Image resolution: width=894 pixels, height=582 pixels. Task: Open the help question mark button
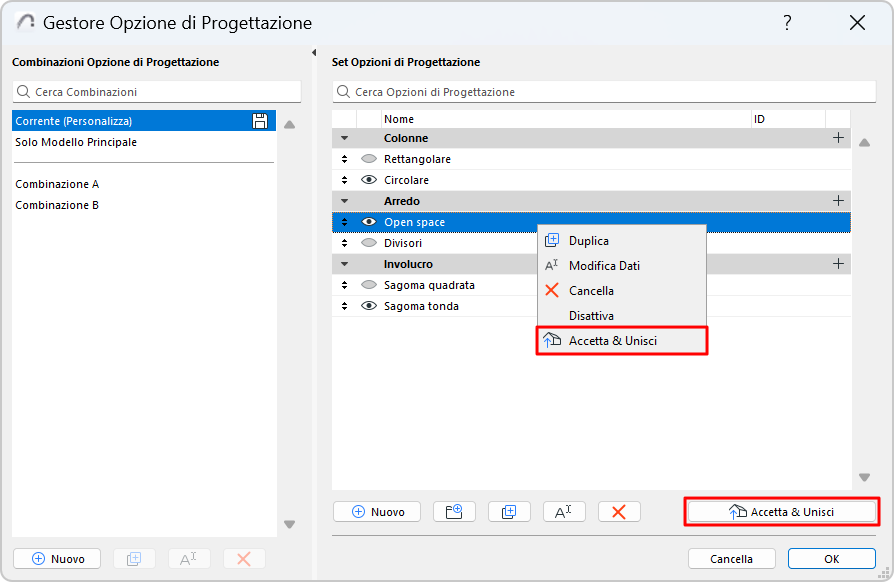point(788,22)
